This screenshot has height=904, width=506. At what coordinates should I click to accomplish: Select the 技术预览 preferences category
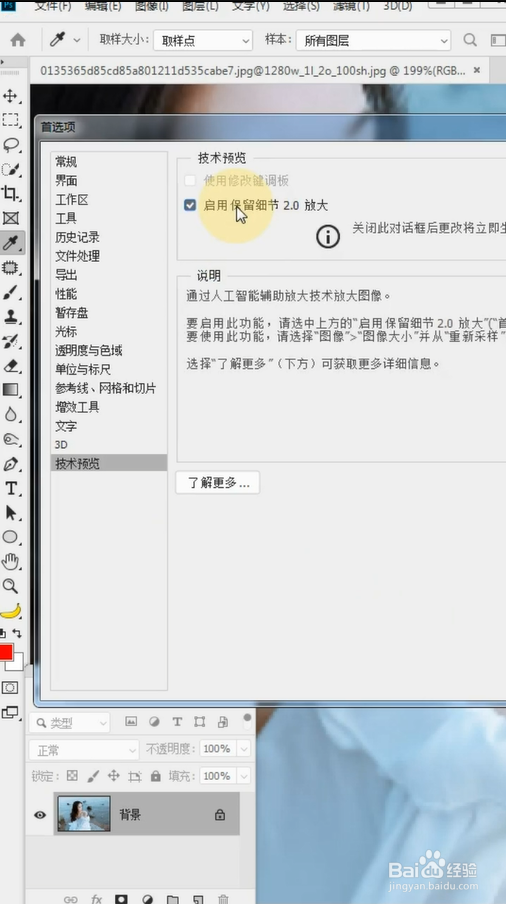click(x=108, y=464)
